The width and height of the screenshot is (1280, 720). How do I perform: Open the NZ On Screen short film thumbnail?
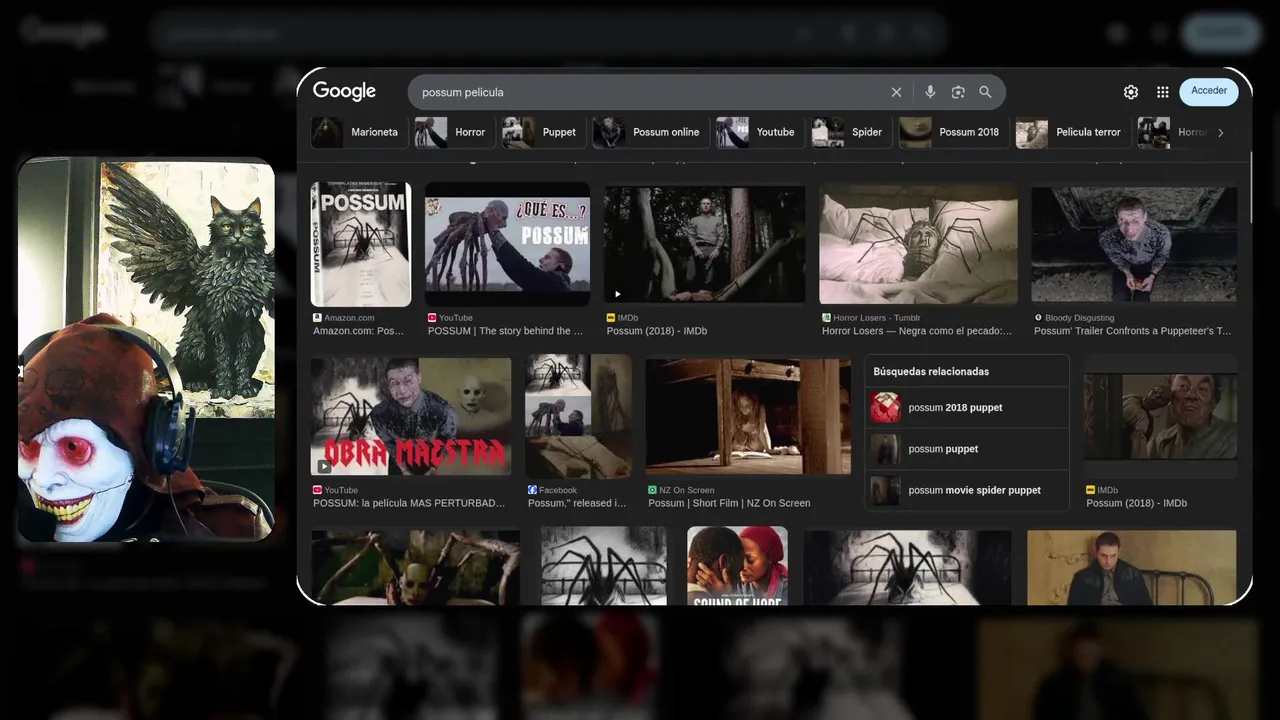[x=748, y=416]
